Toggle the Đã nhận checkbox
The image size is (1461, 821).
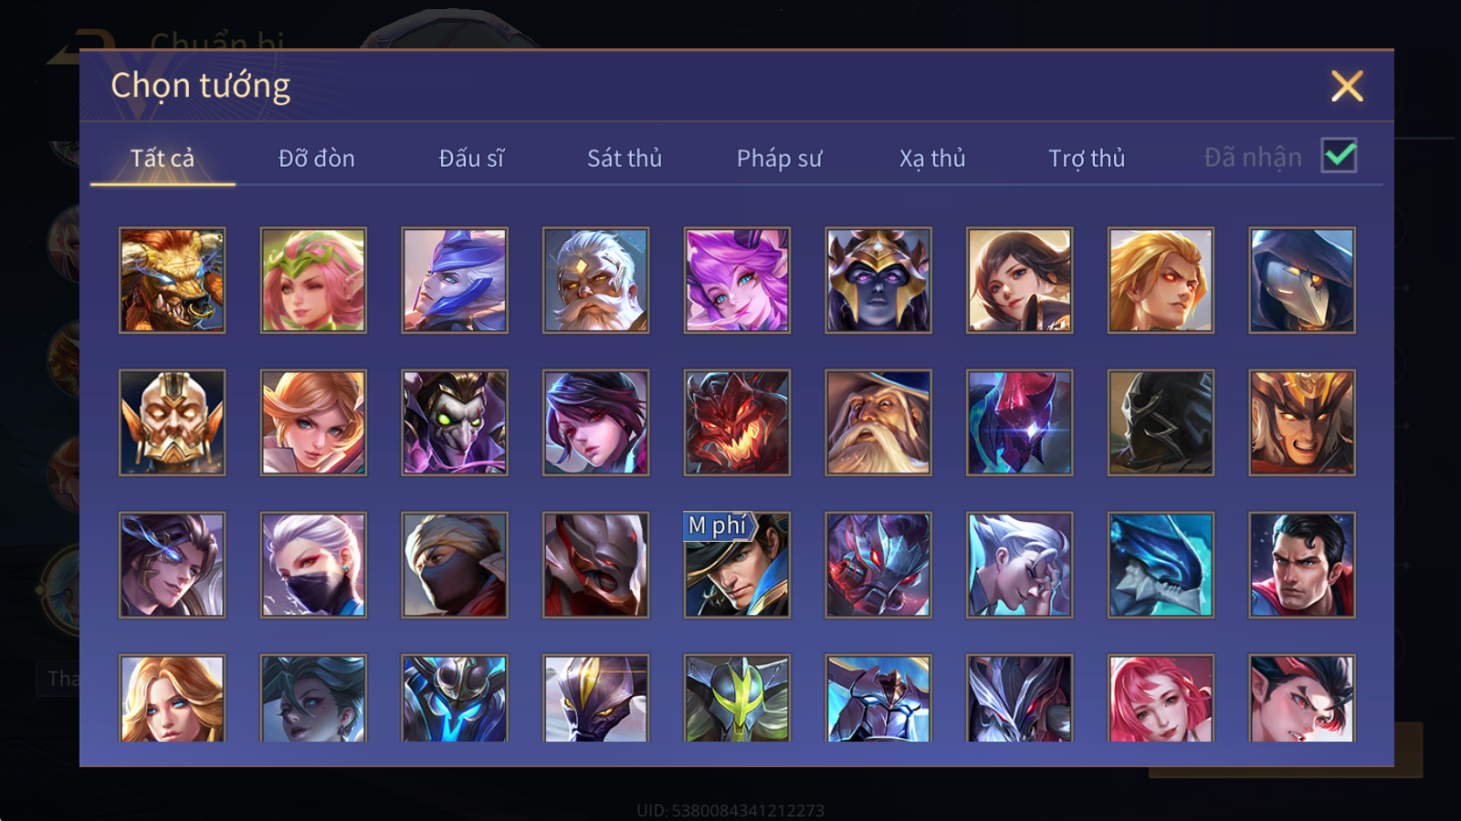pyautogui.click(x=1339, y=156)
